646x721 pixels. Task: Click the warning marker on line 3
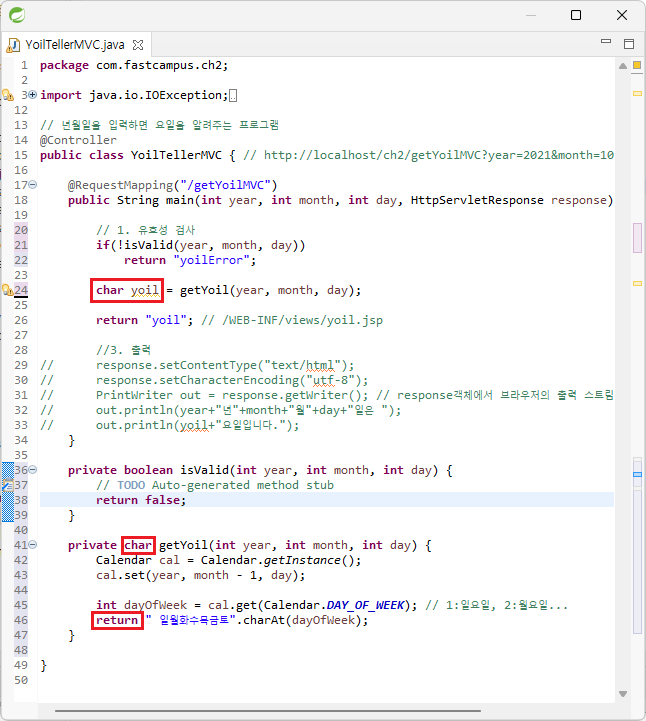point(8,95)
